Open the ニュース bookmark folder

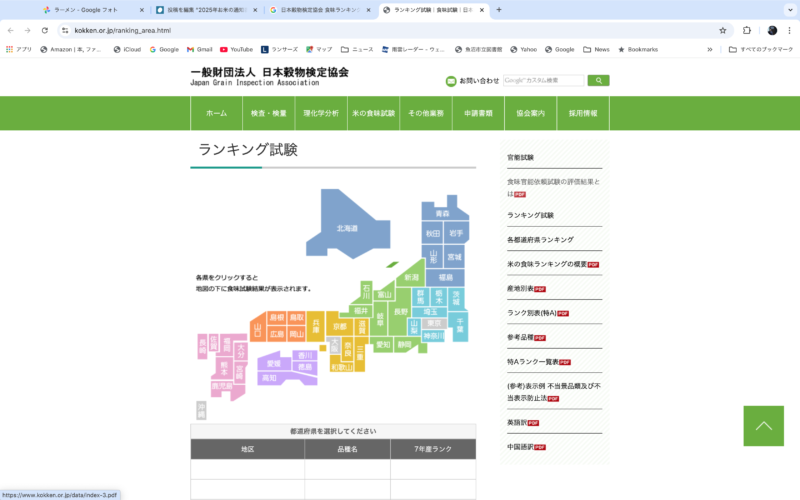357,49
